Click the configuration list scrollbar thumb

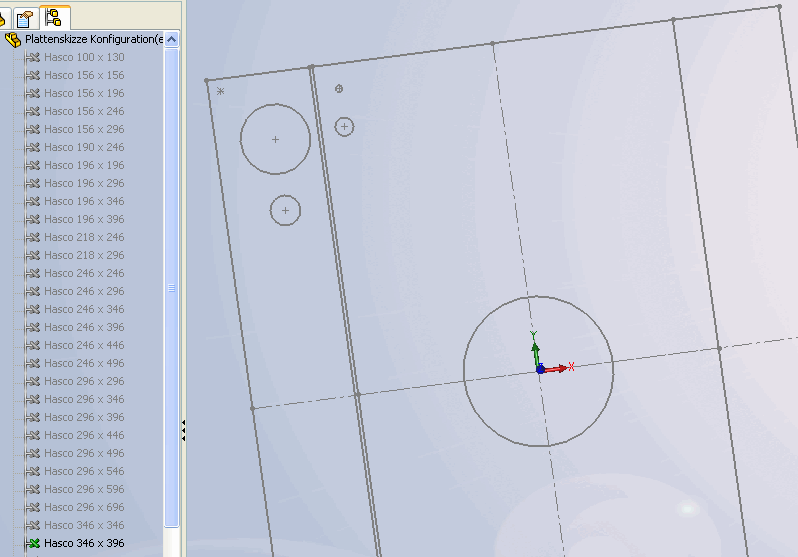coord(172,288)
